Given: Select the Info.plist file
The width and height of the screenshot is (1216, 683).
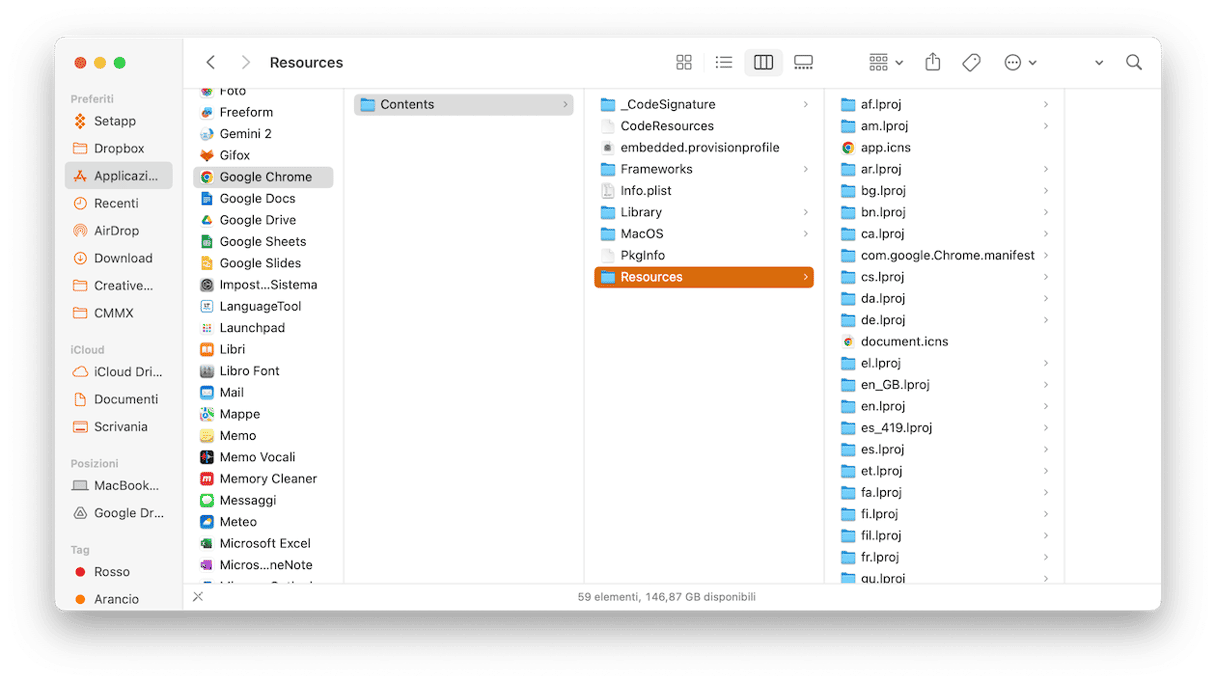Looking at the screenshot, I should click(x=704, y=191).
